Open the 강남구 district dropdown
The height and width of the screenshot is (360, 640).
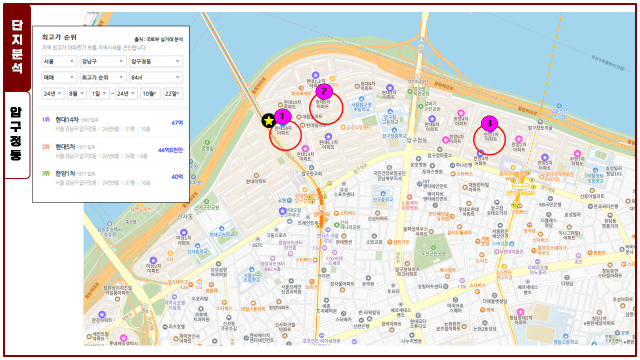tap(102, 61)
